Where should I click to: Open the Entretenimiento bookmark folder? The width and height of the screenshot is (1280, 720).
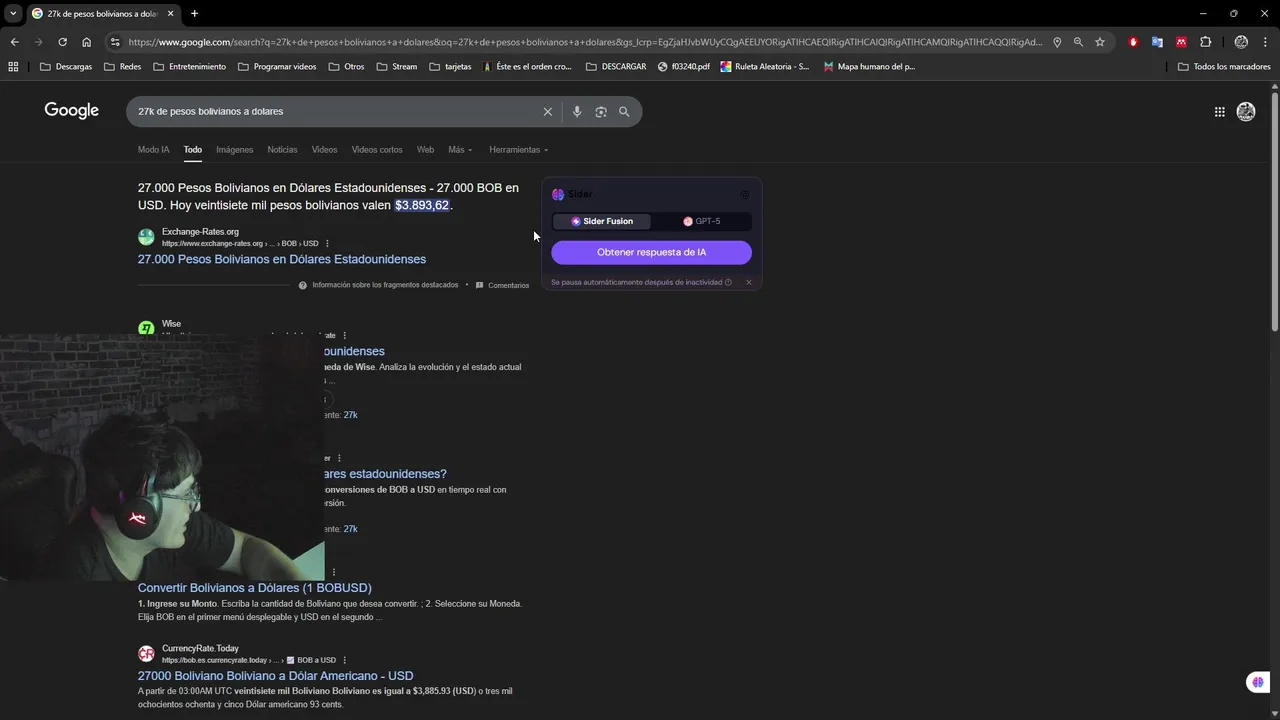coord(190,67)
